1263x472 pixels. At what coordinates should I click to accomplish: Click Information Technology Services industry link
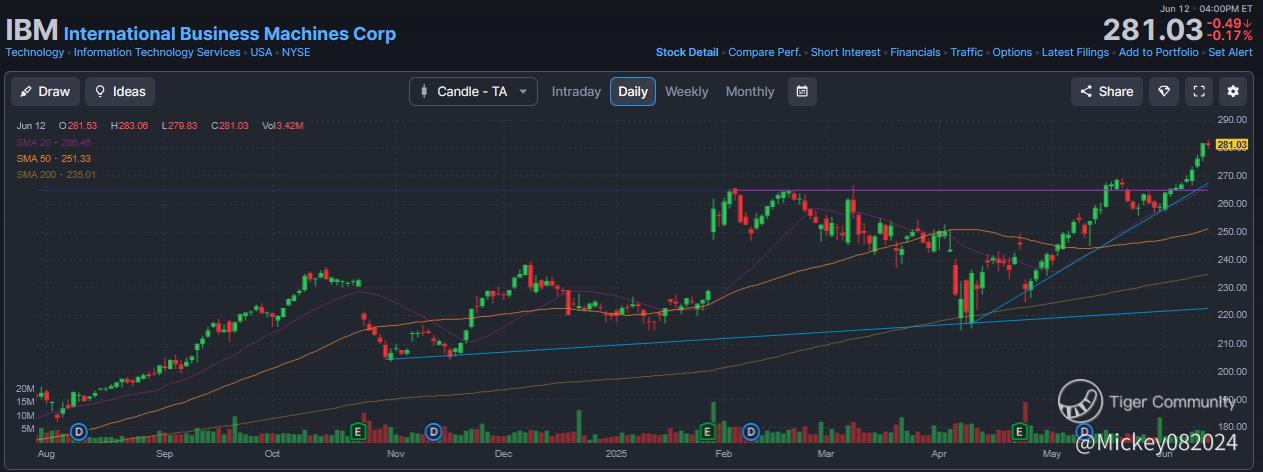coord(157,52)
